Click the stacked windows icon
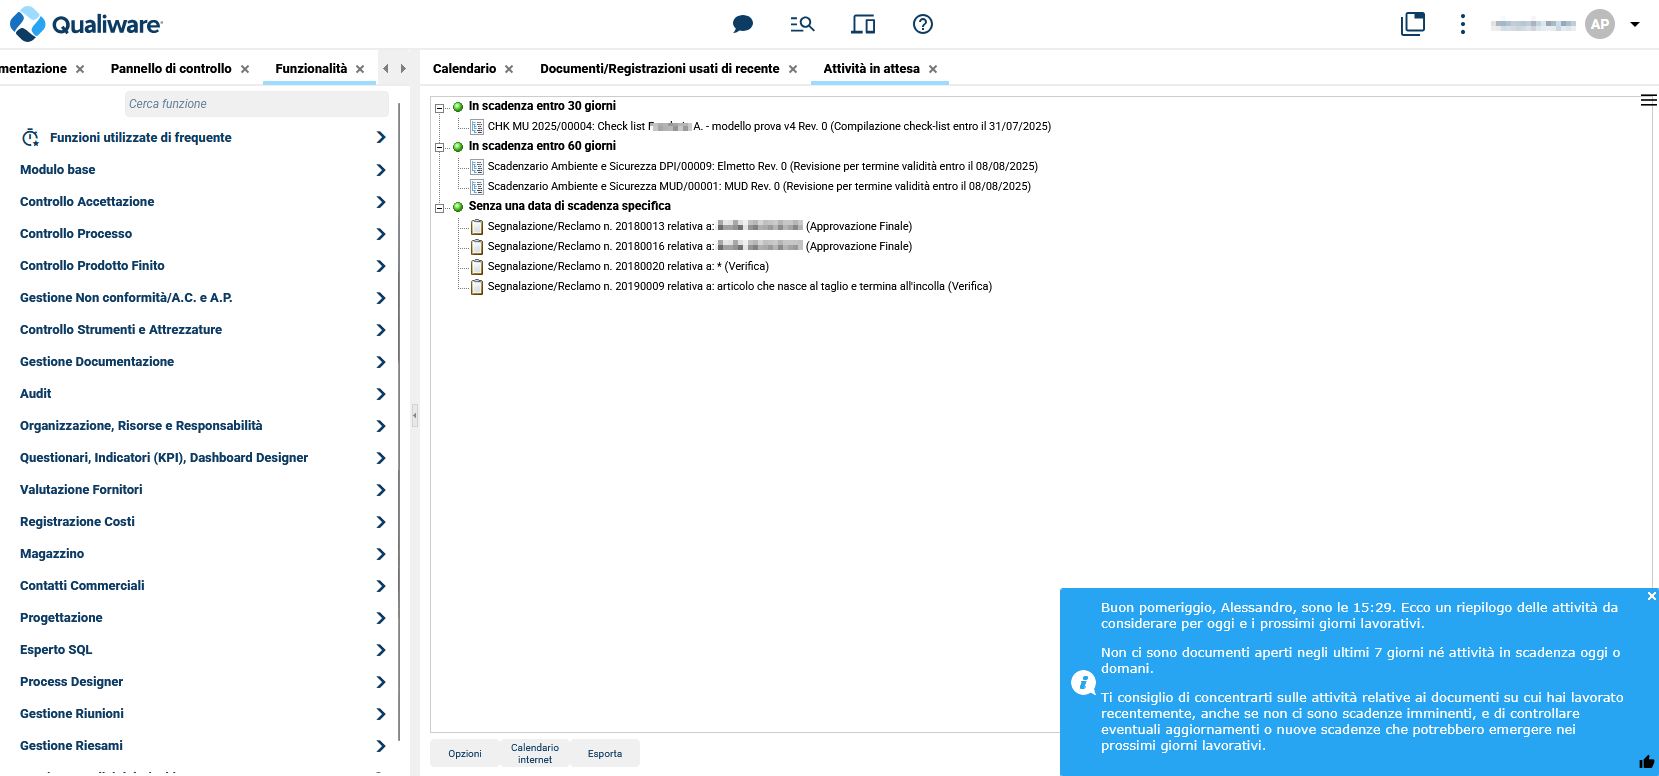 point(1412,24)
